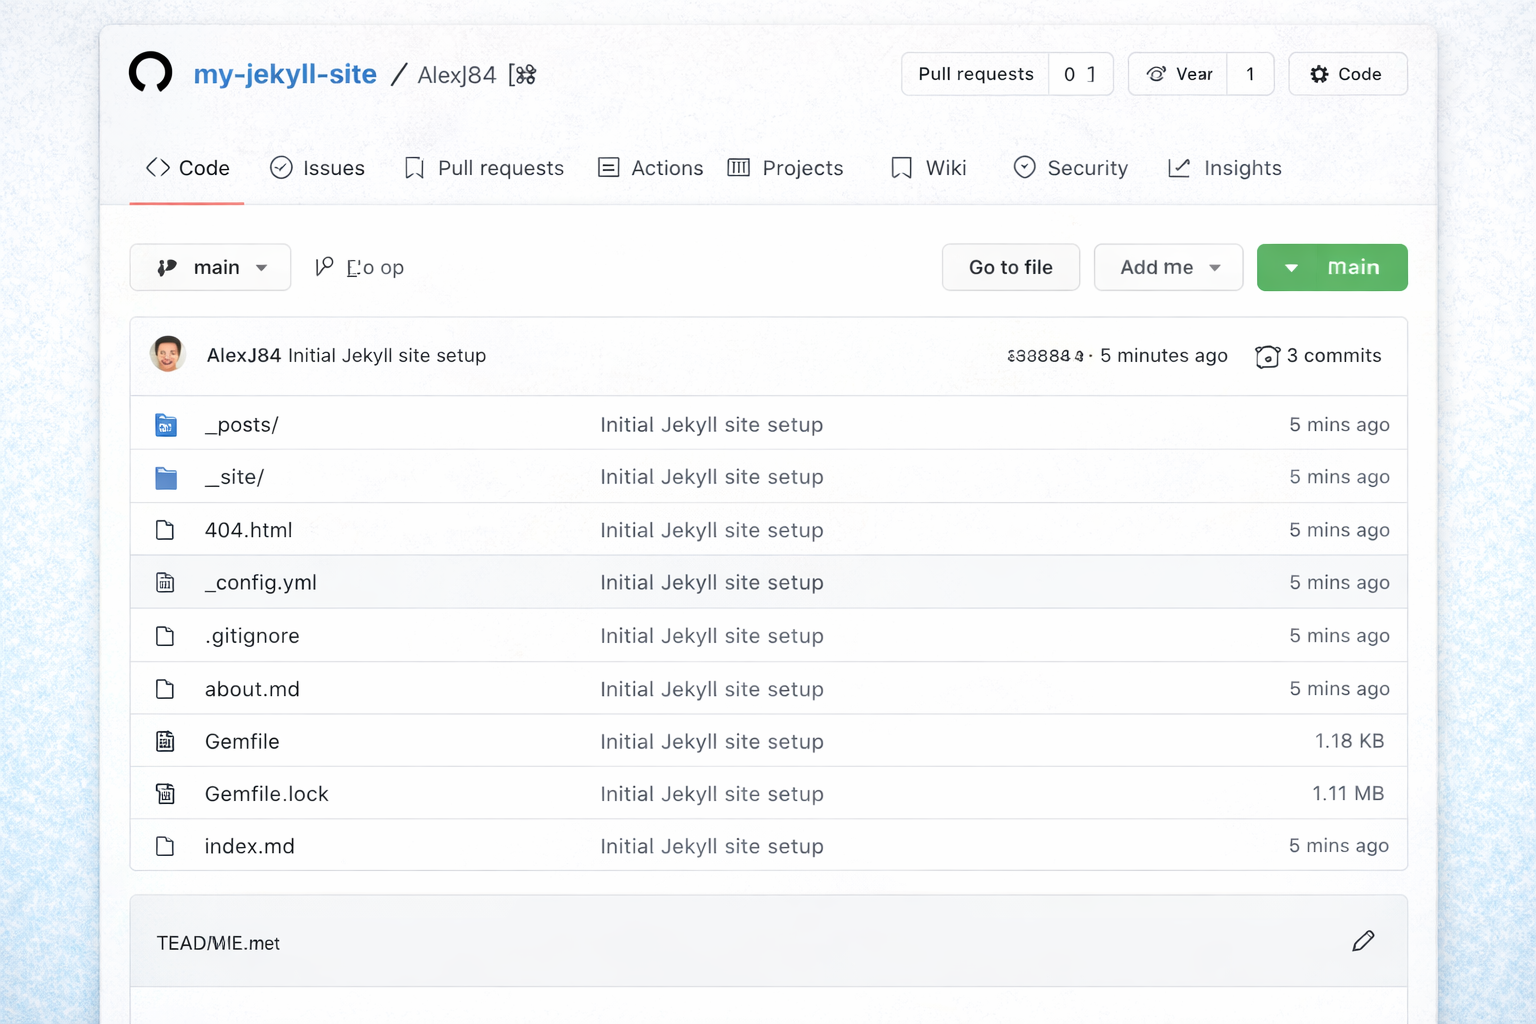The image size is (1536, 1024).
Task: Click the _config.yml file icon
Action: tap(165, 582)
